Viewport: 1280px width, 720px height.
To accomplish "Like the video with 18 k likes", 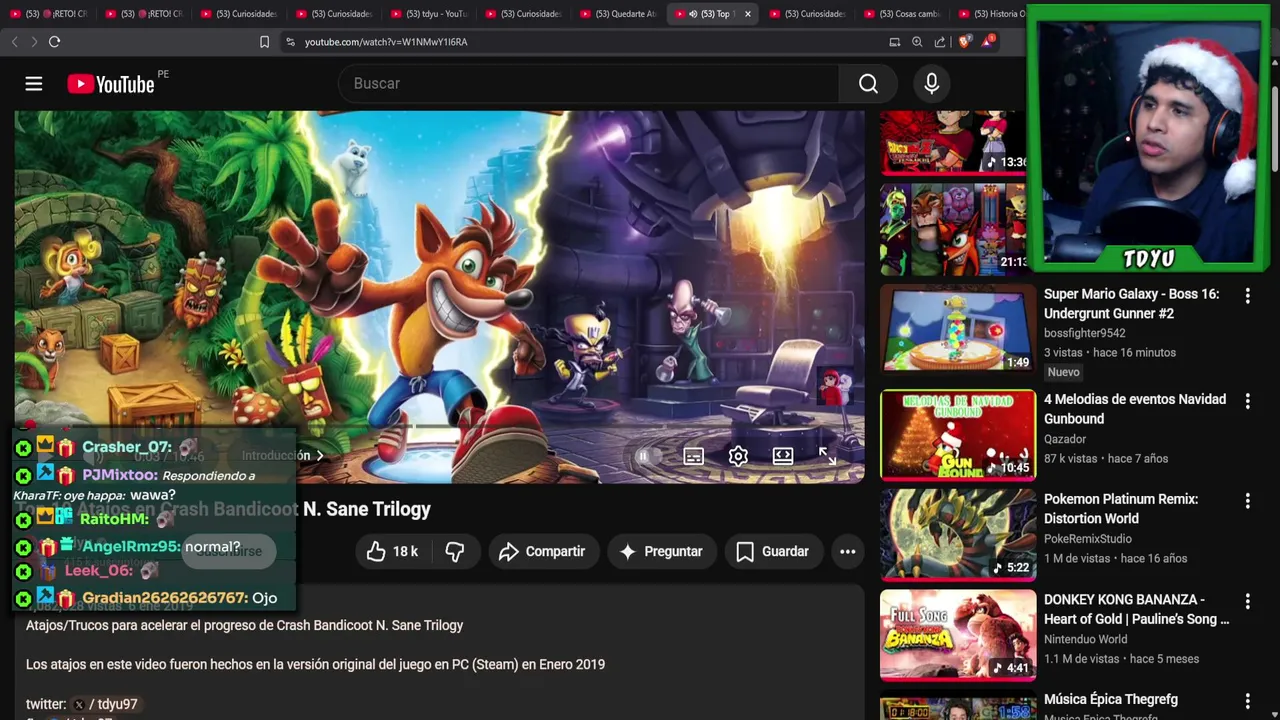I will pyautogui.click(x=392, y=551).
